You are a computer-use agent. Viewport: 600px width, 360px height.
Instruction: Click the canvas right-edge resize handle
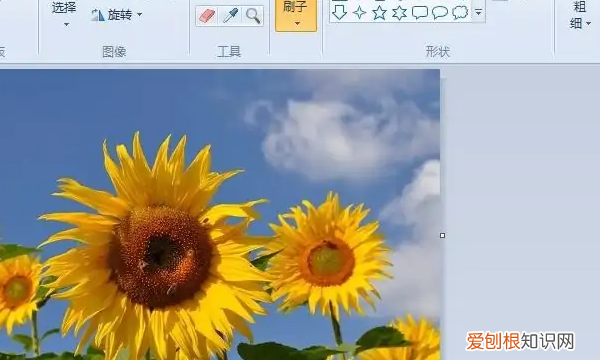(443, 235)
